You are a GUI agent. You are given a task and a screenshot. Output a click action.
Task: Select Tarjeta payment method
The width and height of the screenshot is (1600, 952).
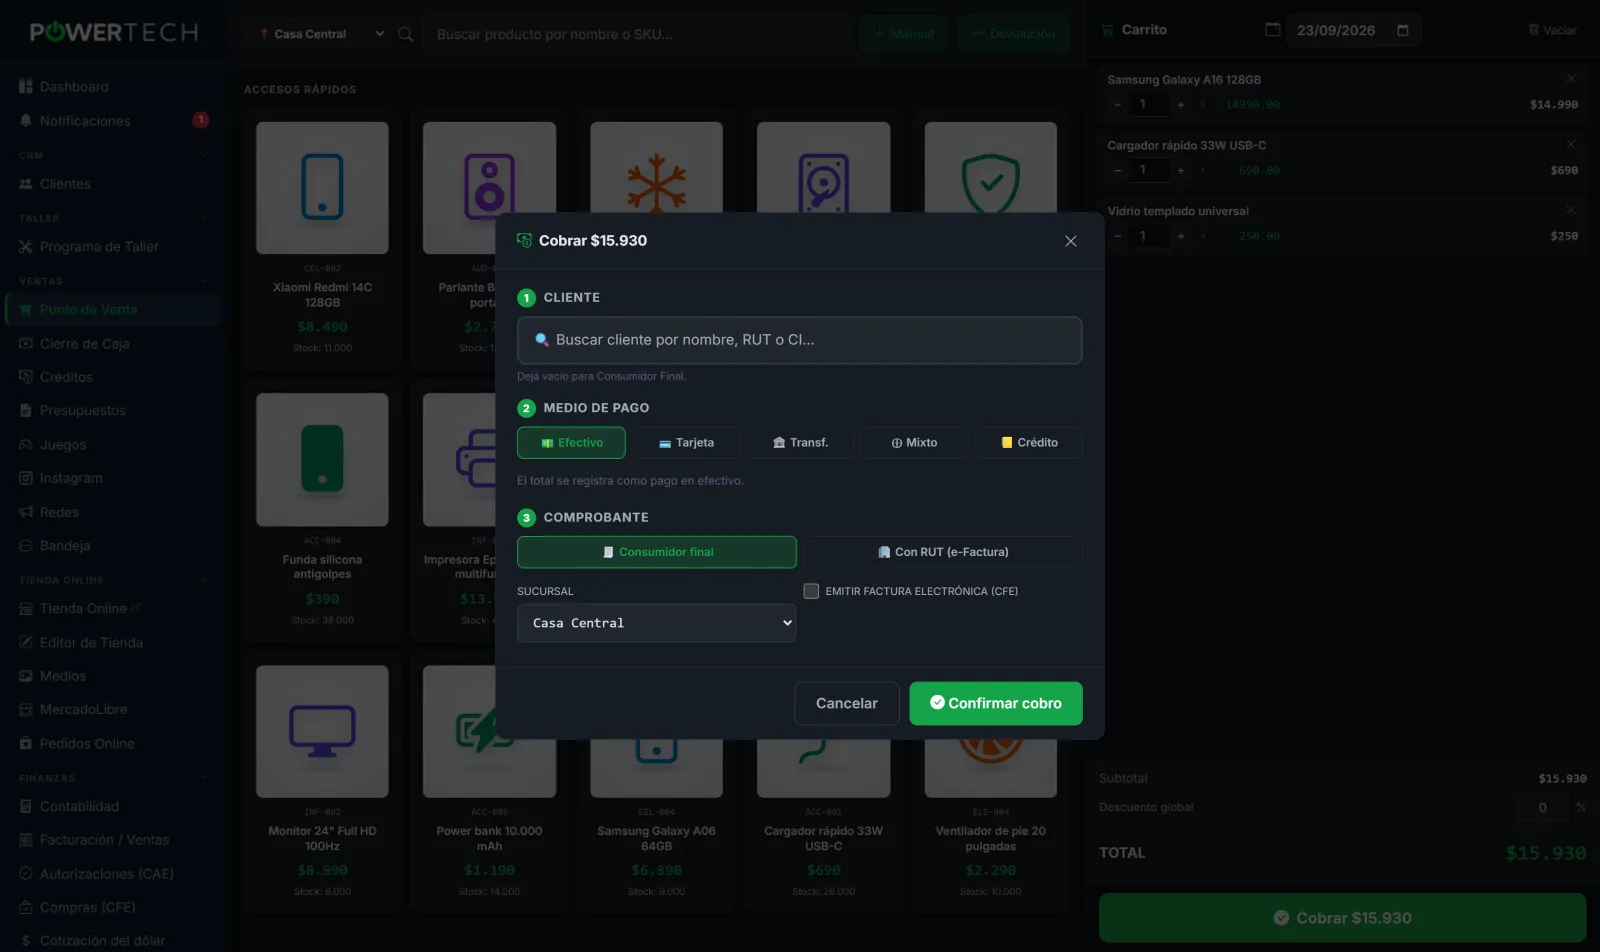point(686,443)
